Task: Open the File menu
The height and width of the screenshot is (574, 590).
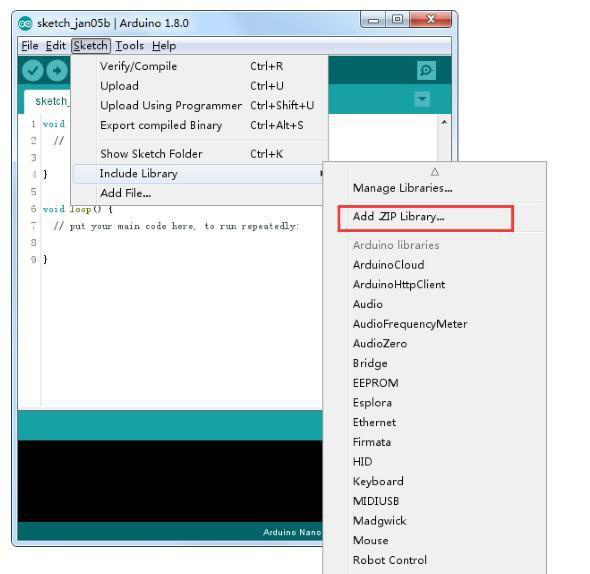Action: coord(30,46)
